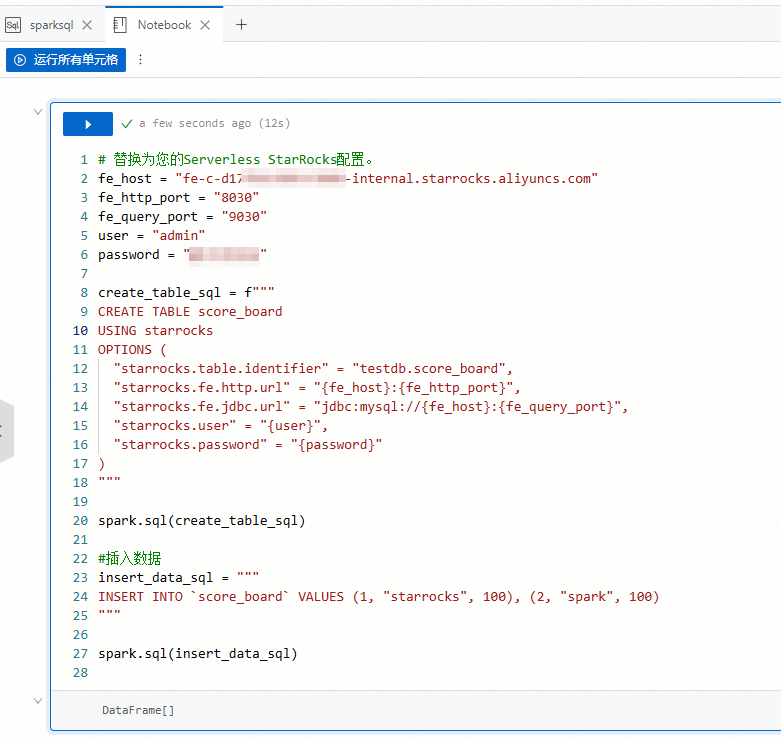Click the DataFrame[] output text
The image size is (781, 740).
tap(138, 710)
